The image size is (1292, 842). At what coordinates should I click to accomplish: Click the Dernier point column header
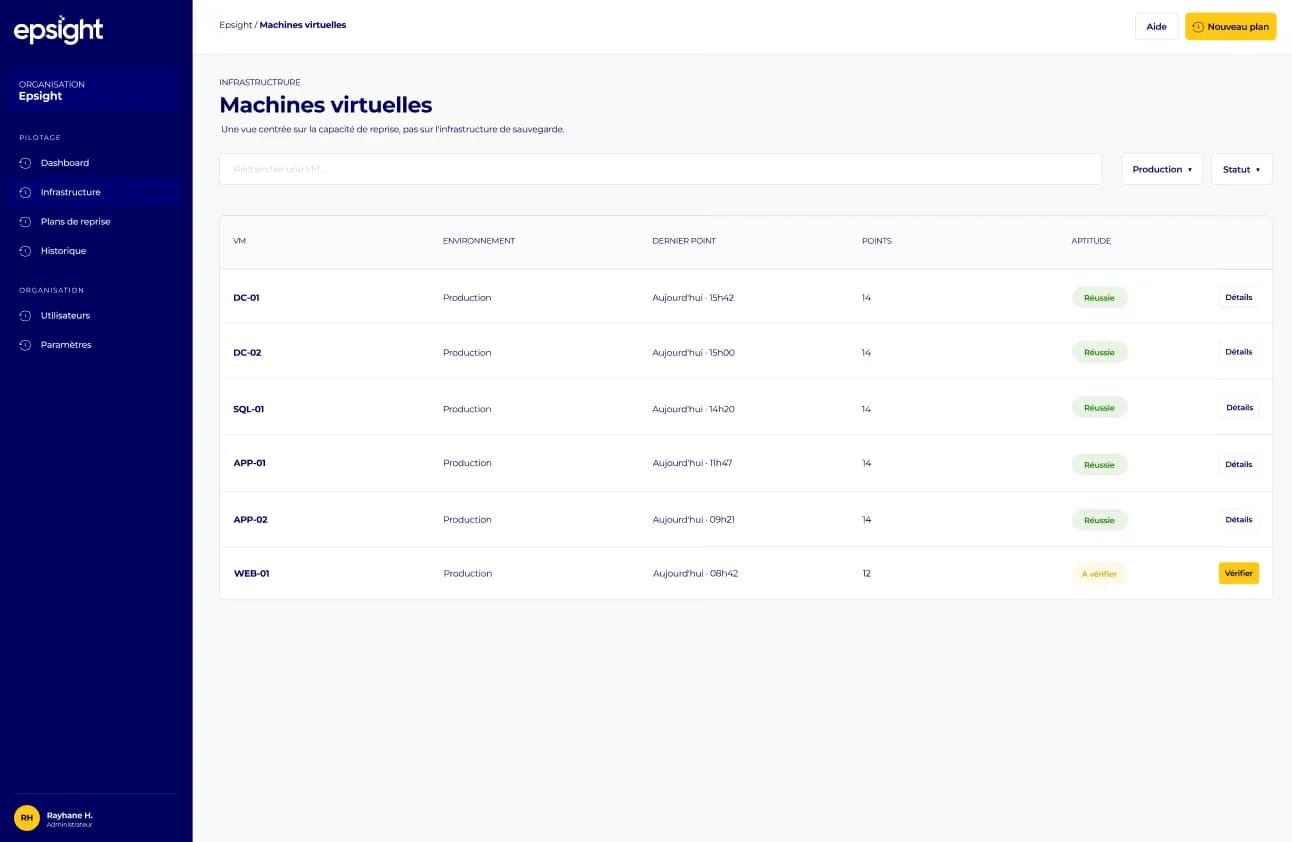coord(684,241)
